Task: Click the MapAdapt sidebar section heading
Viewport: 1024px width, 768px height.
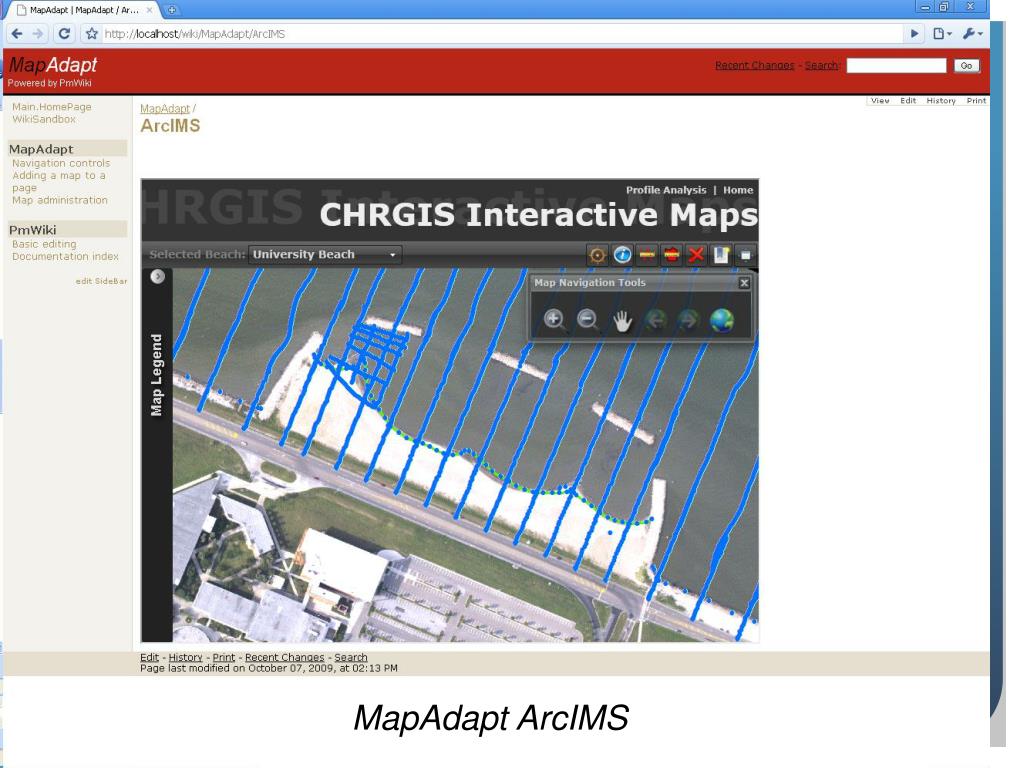Action: 41,149
